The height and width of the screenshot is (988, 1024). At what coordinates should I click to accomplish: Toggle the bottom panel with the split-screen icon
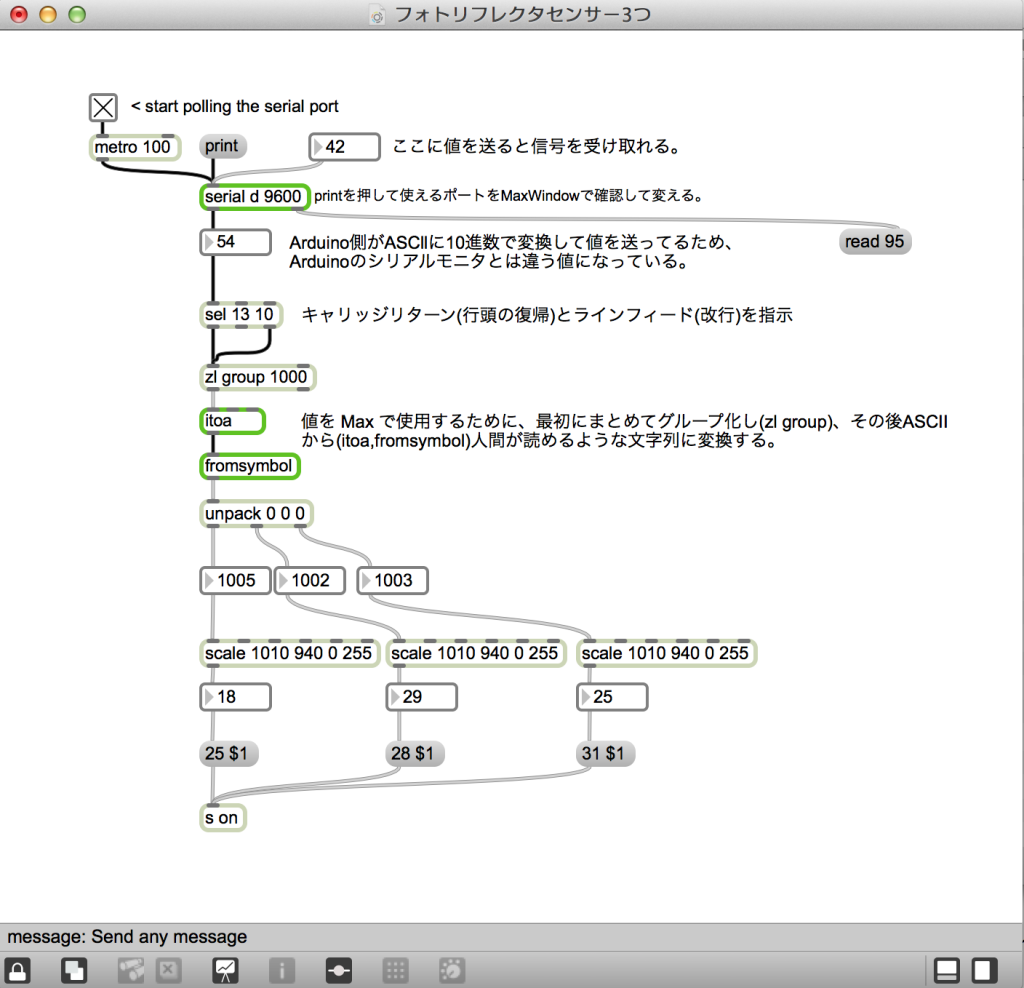(946, 969)
